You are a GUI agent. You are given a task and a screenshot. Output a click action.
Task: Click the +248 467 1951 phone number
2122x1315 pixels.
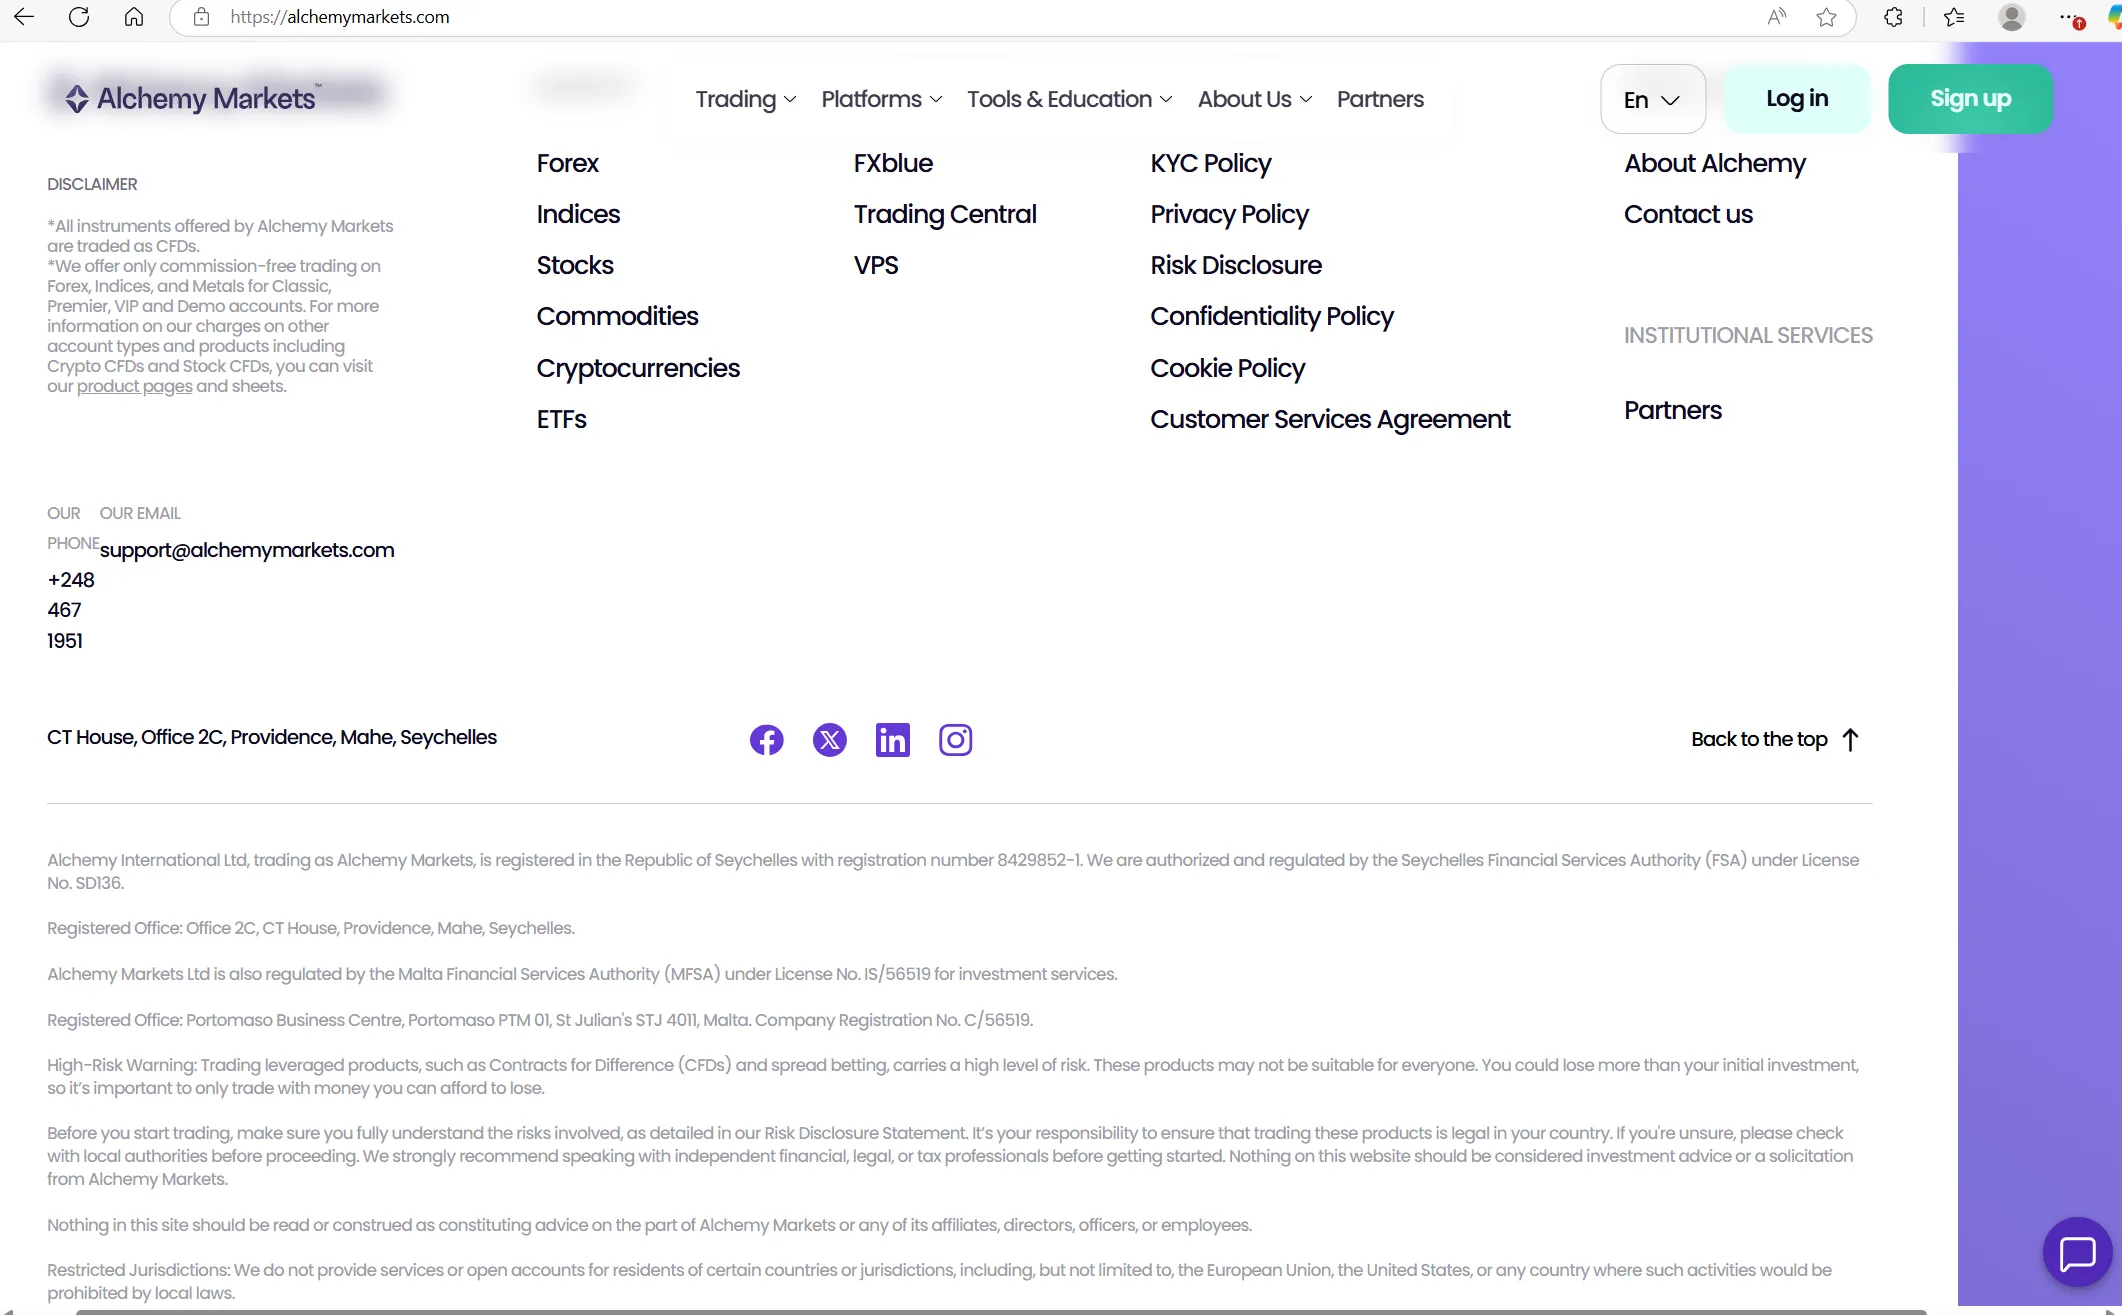tap(71, 610)
